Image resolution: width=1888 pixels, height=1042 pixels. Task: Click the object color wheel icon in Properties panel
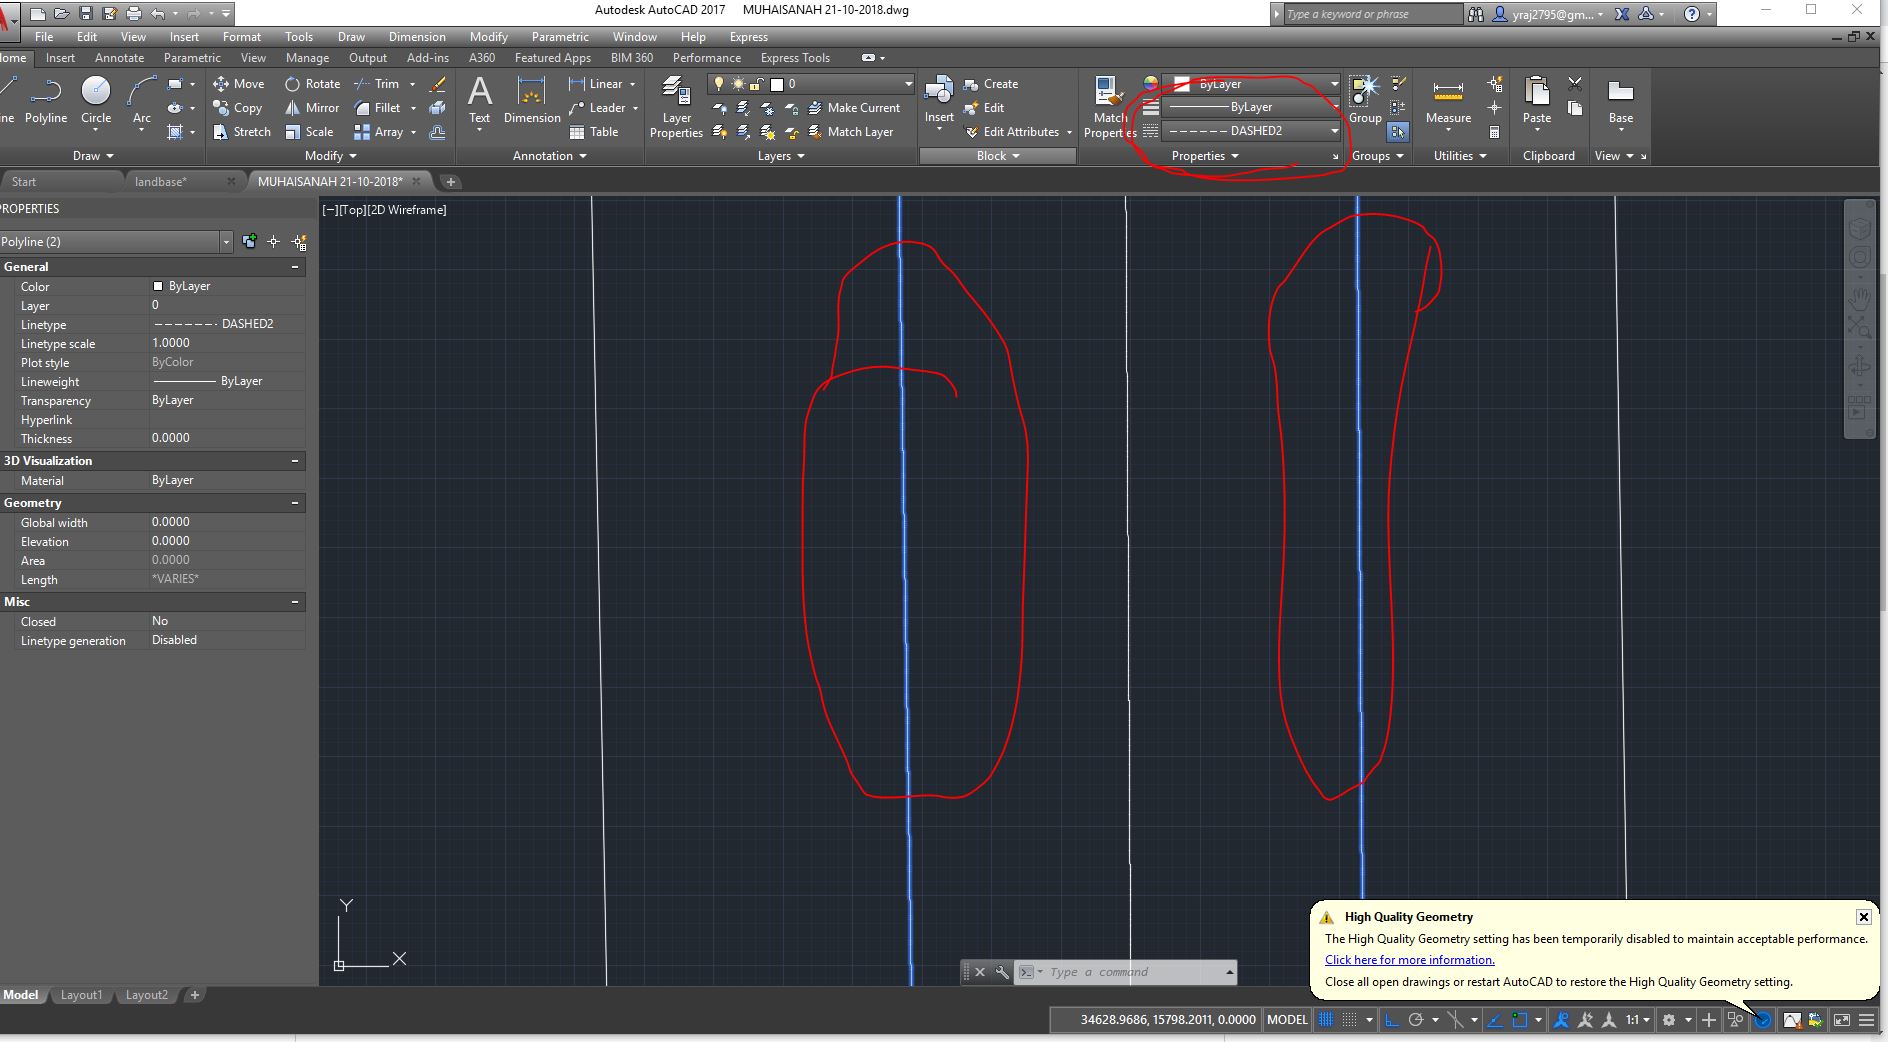coord(1151,84)
